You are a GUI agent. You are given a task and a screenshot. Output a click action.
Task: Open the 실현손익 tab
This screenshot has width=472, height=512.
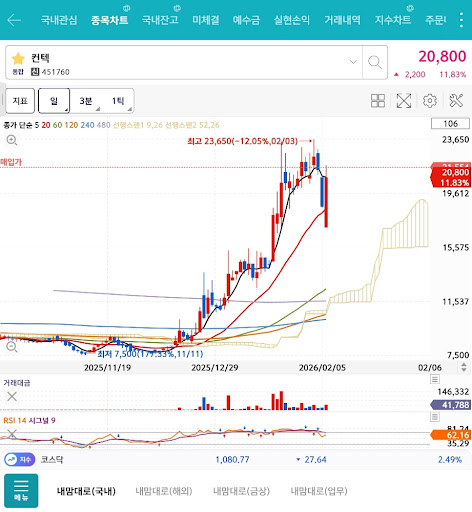coord(292,20)
